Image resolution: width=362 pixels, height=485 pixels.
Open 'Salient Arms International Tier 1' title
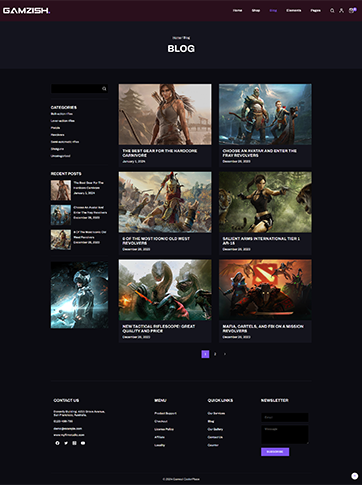coord(261,241)
